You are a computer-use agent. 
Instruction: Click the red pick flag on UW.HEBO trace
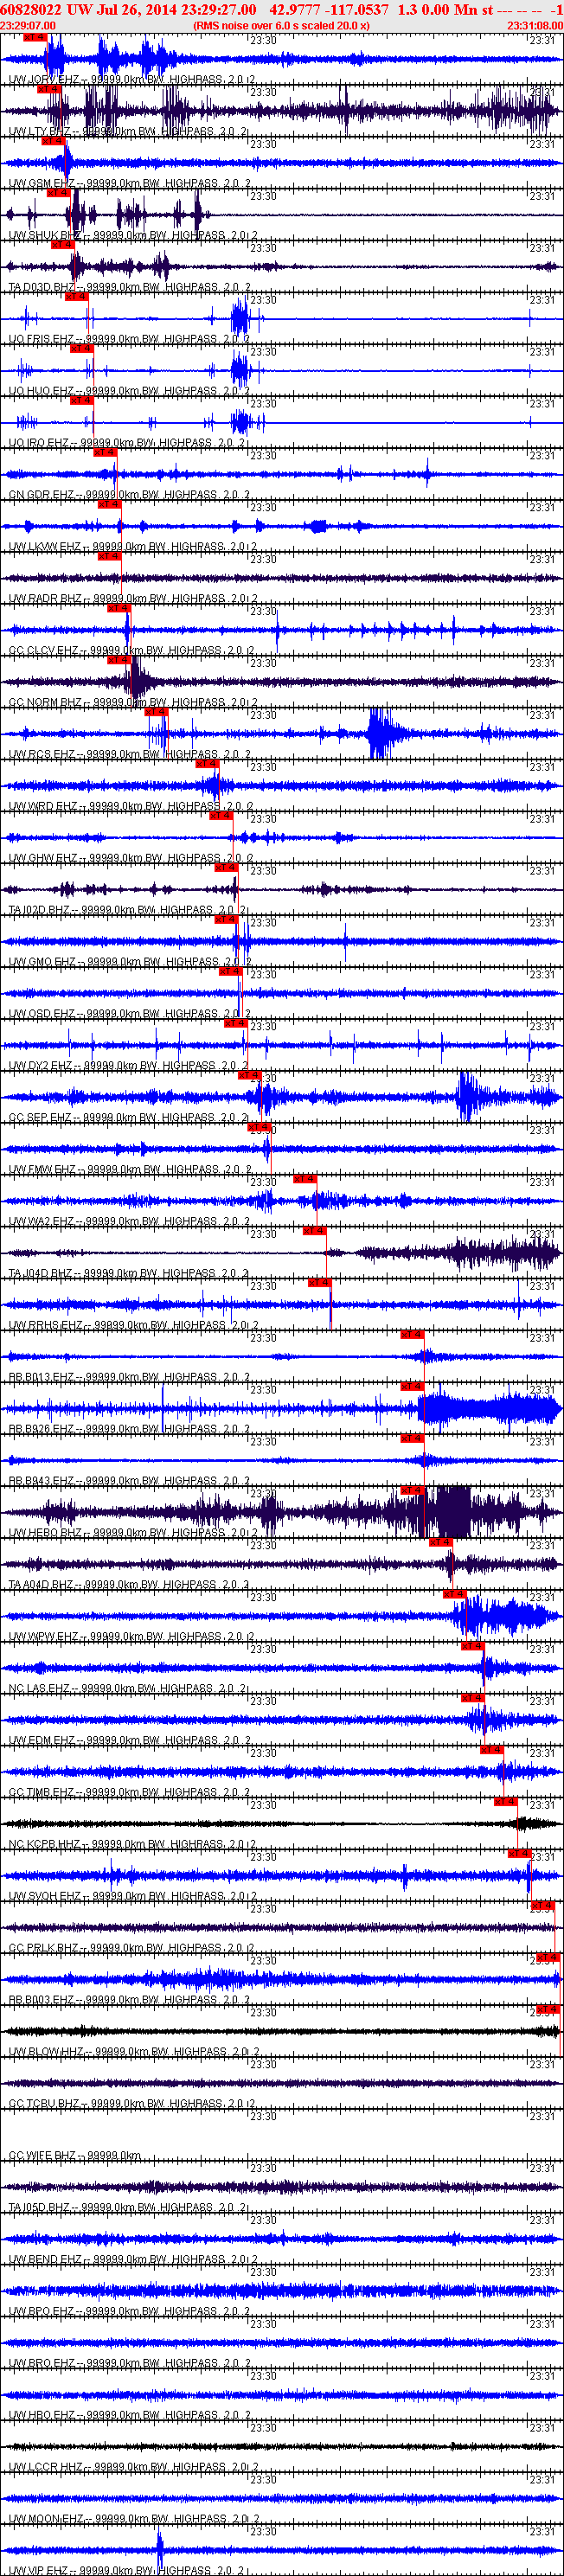(x=412, y=1490)
